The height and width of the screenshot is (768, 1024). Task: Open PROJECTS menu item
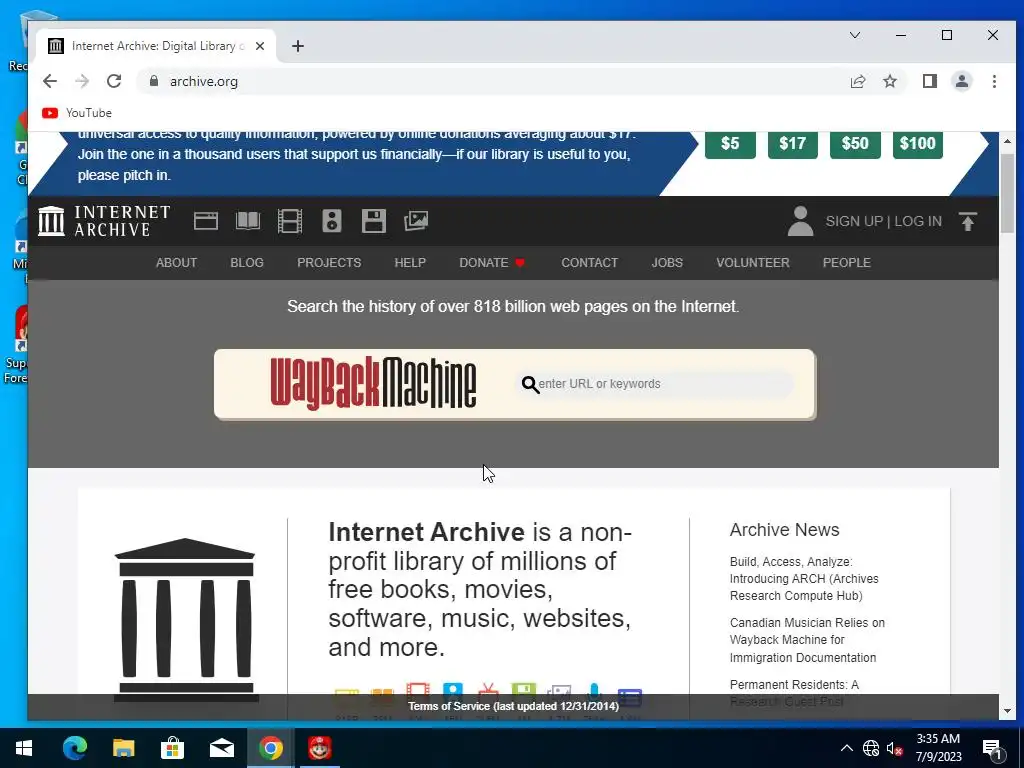329,263
